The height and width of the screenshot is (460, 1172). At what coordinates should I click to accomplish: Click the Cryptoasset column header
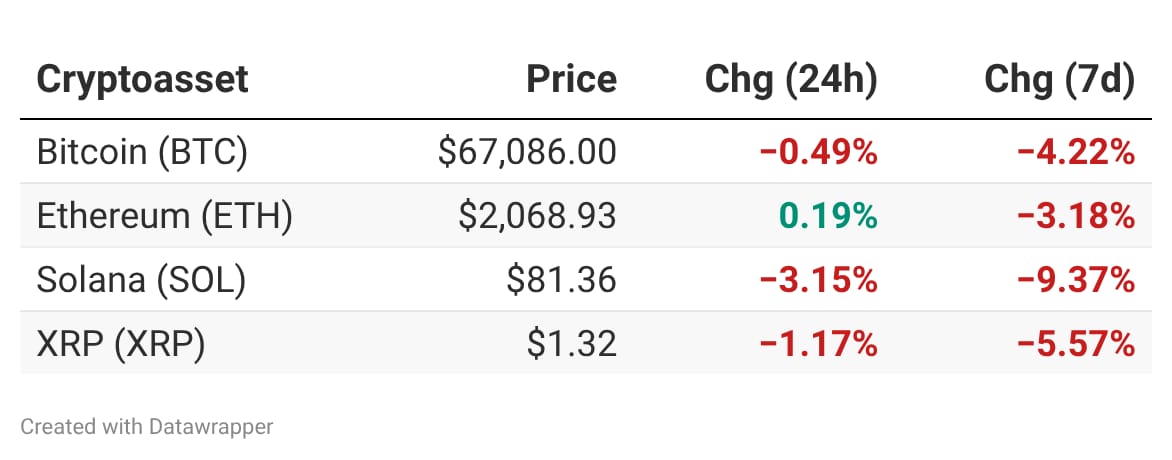tap(143, 80)
